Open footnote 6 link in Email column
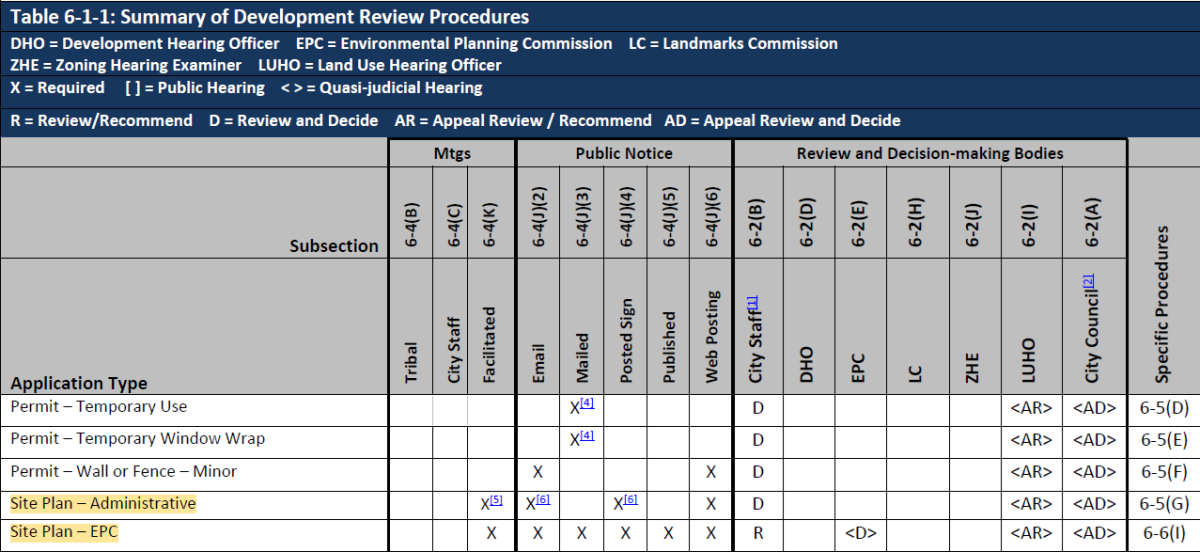Screen dimensions: 1200x552 coord(543,500)
